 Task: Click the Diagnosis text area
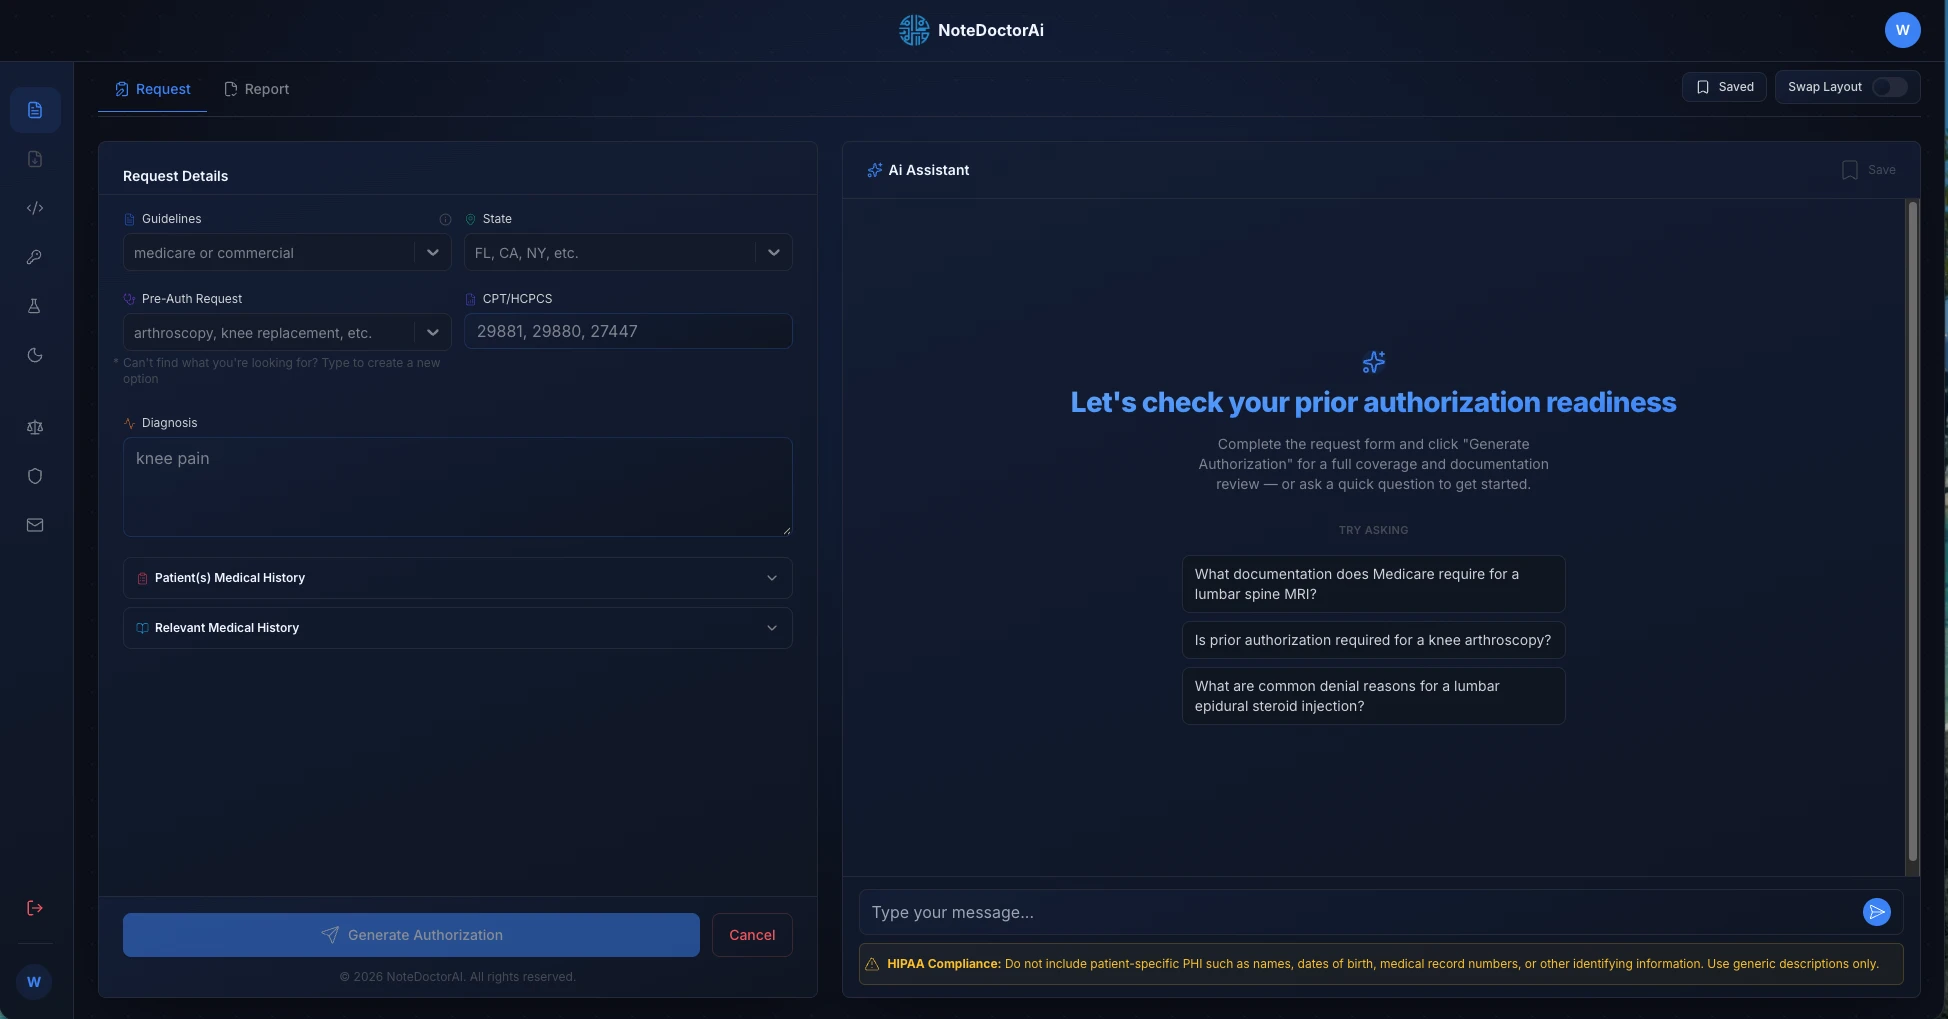(x=458, y=487)
